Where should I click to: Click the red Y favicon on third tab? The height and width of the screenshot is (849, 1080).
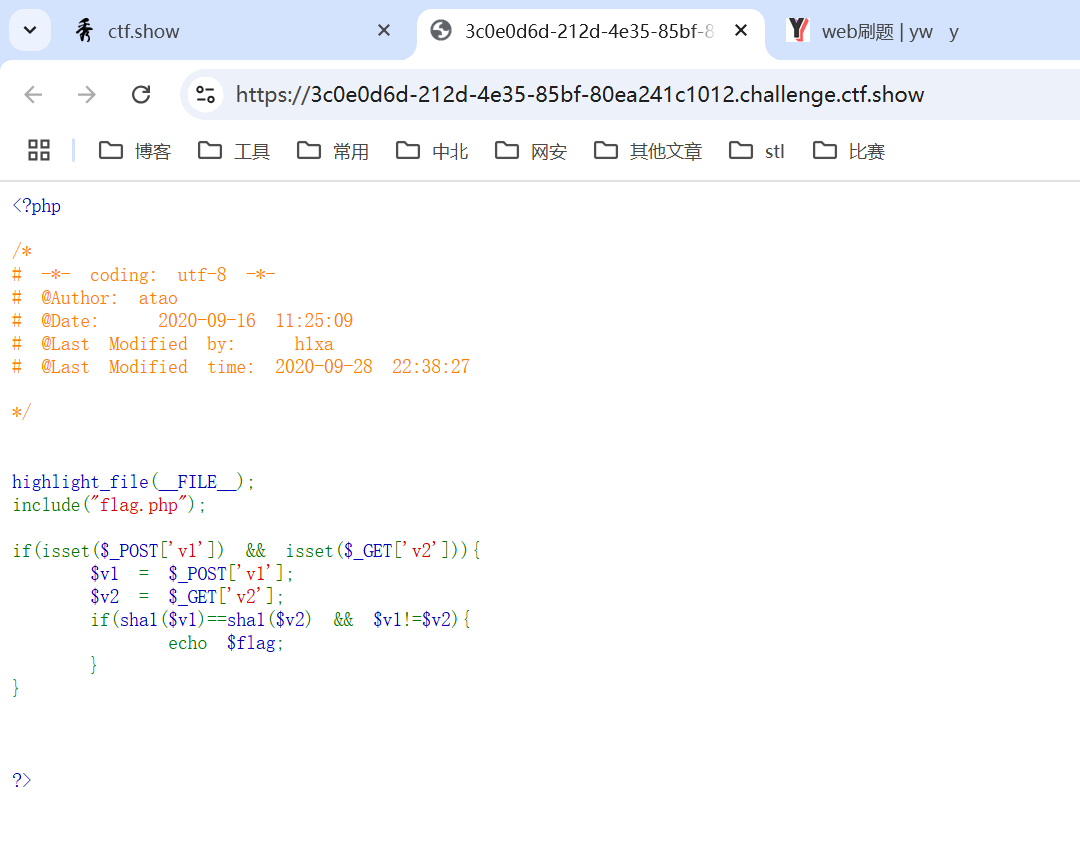[x=798, y=30]
